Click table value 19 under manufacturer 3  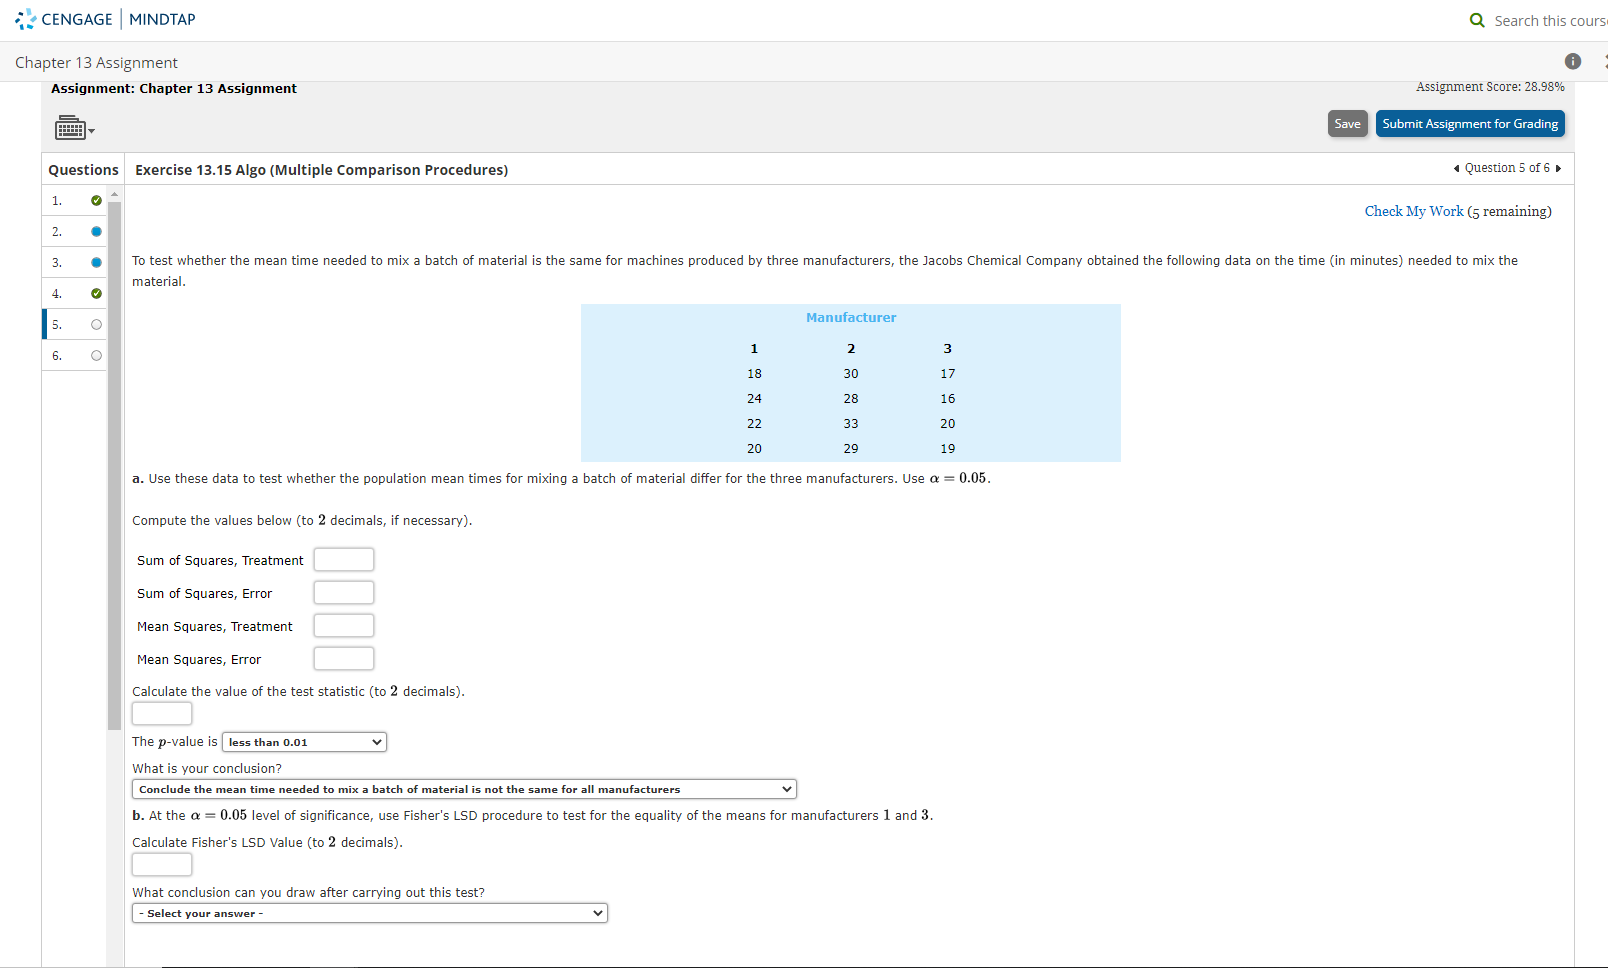[x=948, y=449]
